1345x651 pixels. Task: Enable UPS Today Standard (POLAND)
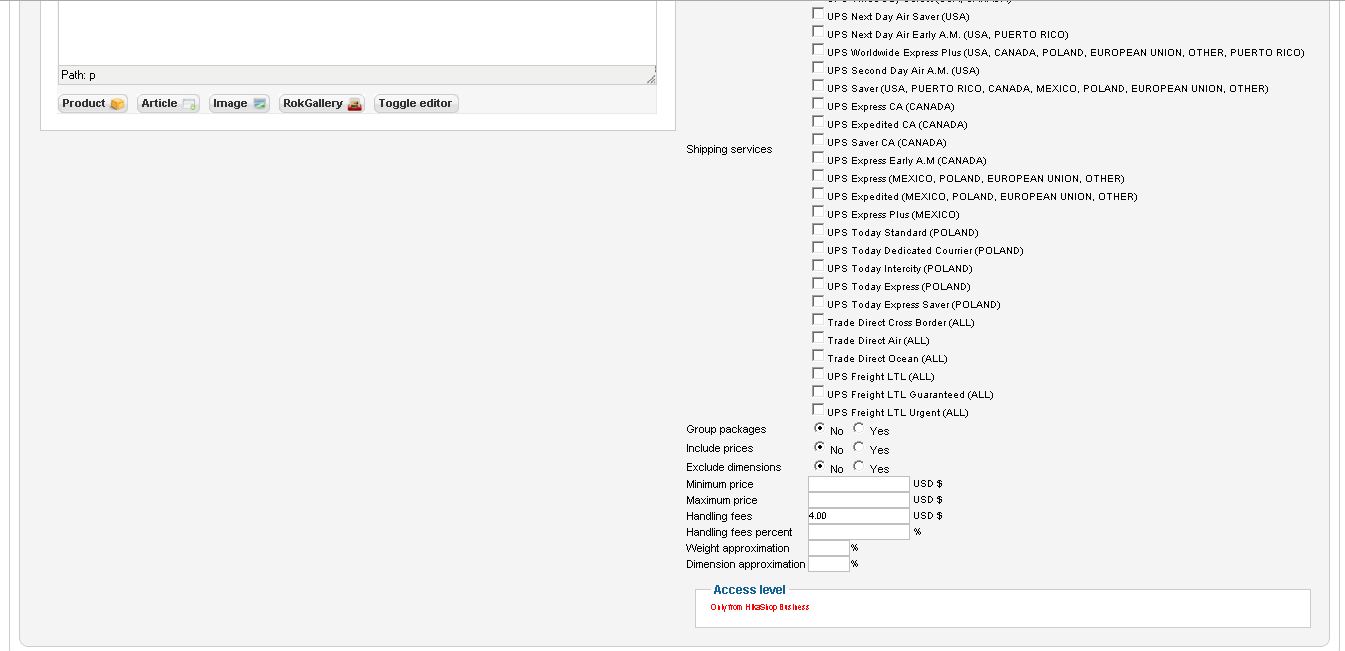pyautogui.click(x=818, y=231)
